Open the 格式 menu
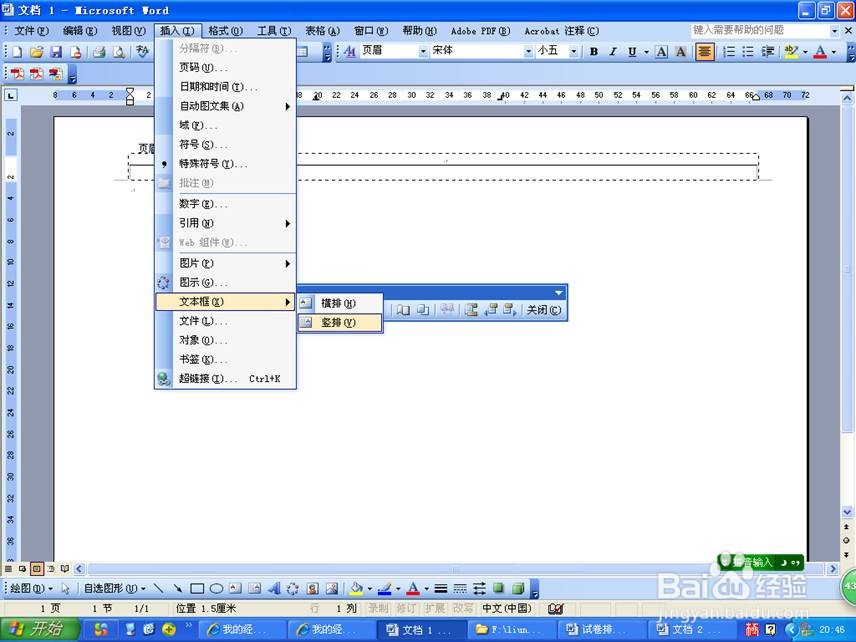The image size is (856, 642). pos(225,31)
